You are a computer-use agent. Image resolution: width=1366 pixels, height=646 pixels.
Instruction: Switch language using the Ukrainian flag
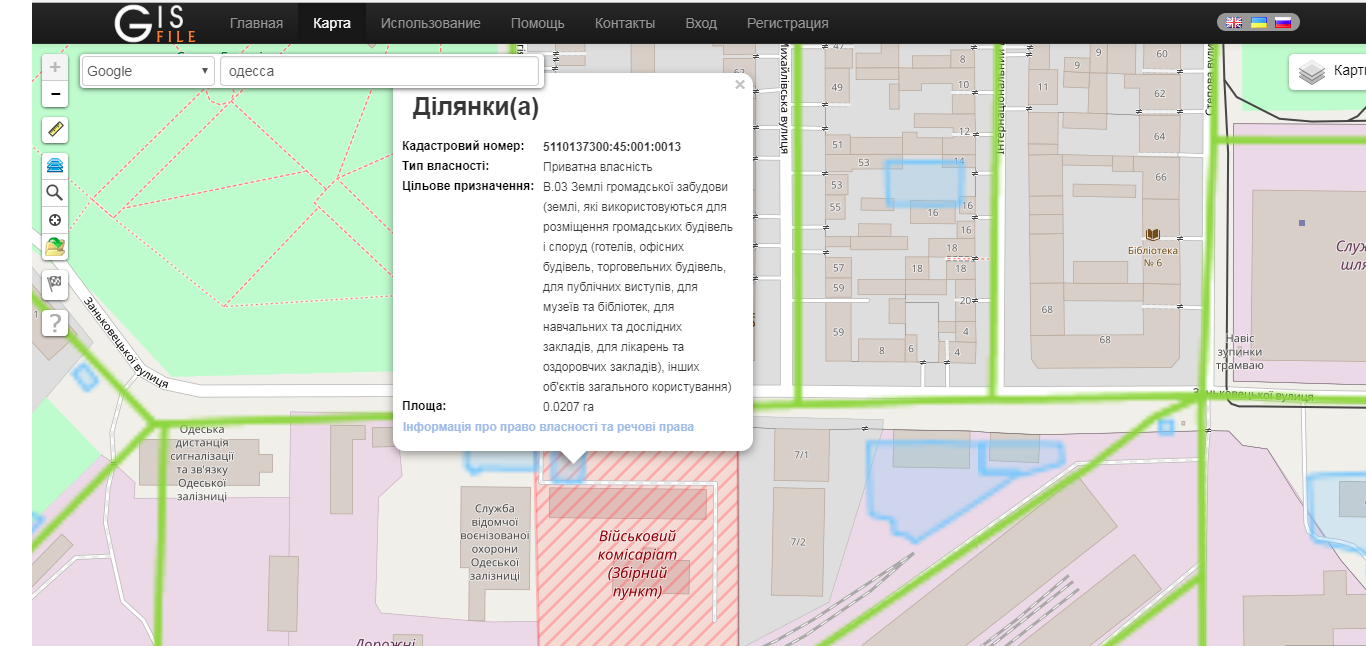(1258, 23)
